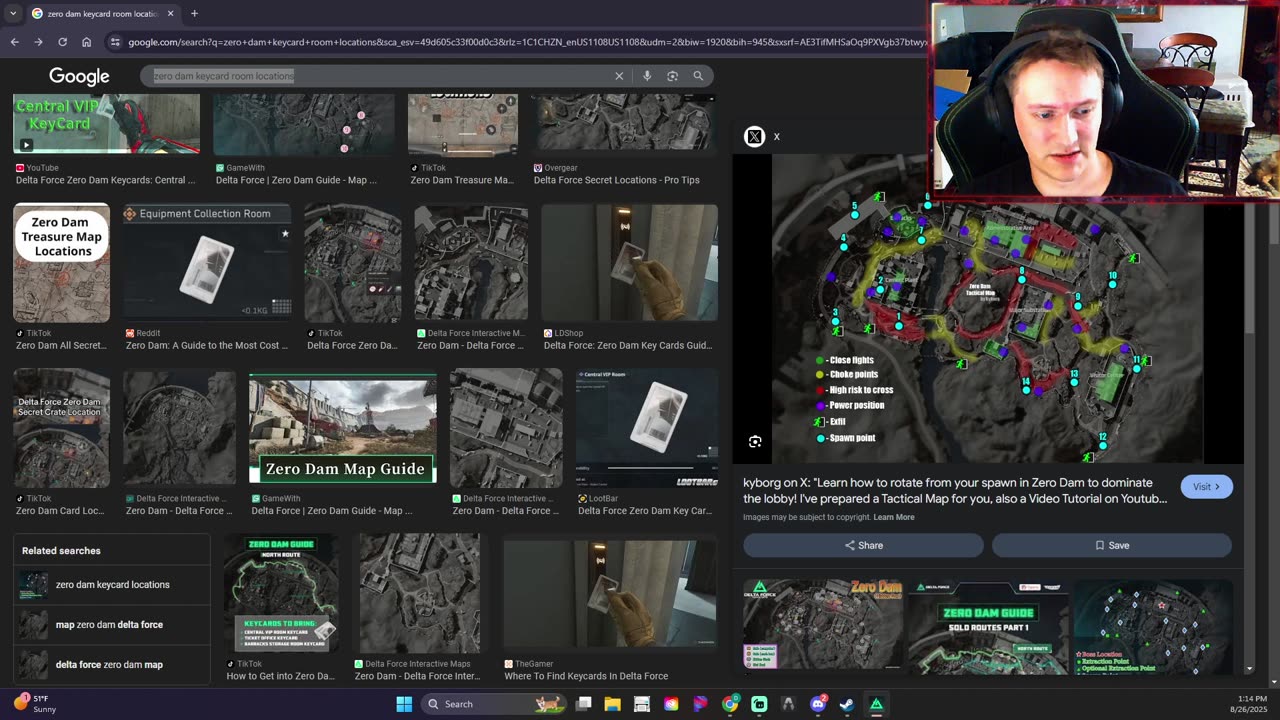Open the Zero Dam Map Guide thumbnail
Screen dimensions: 1280x720
[x=342, y=429]
